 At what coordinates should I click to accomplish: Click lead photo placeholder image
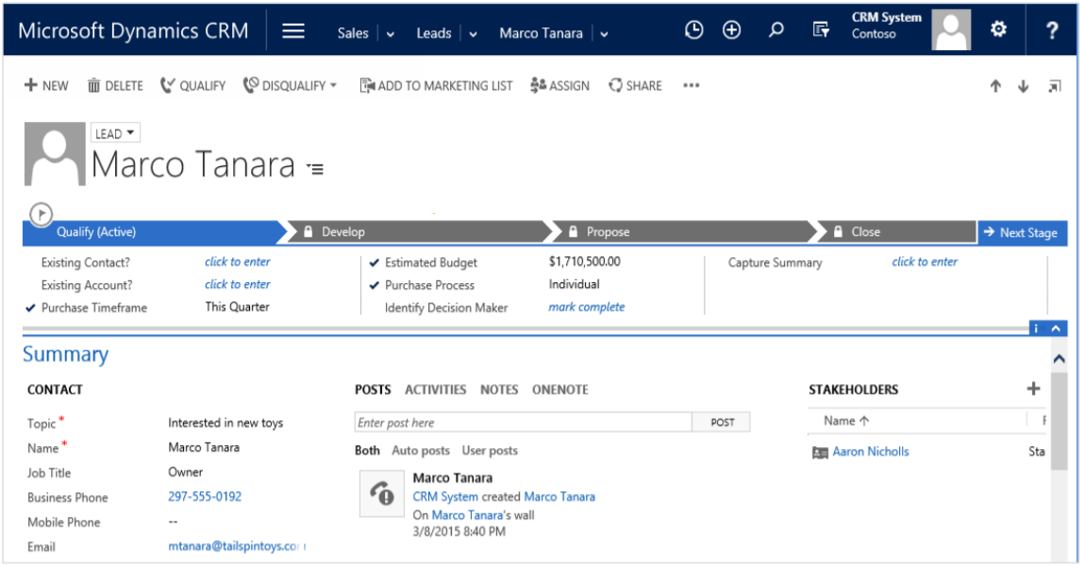pyautogui.click(x=55, y=154)
